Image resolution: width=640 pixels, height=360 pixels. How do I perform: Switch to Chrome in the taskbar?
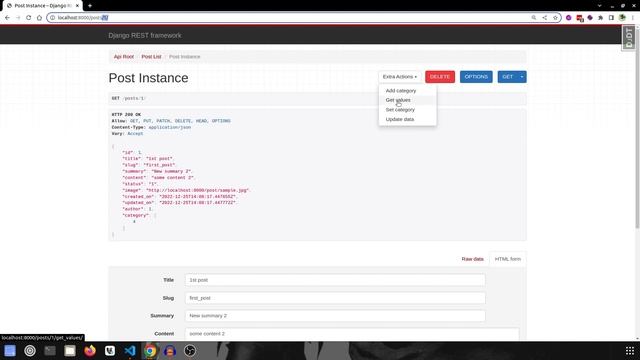[150, 351]
